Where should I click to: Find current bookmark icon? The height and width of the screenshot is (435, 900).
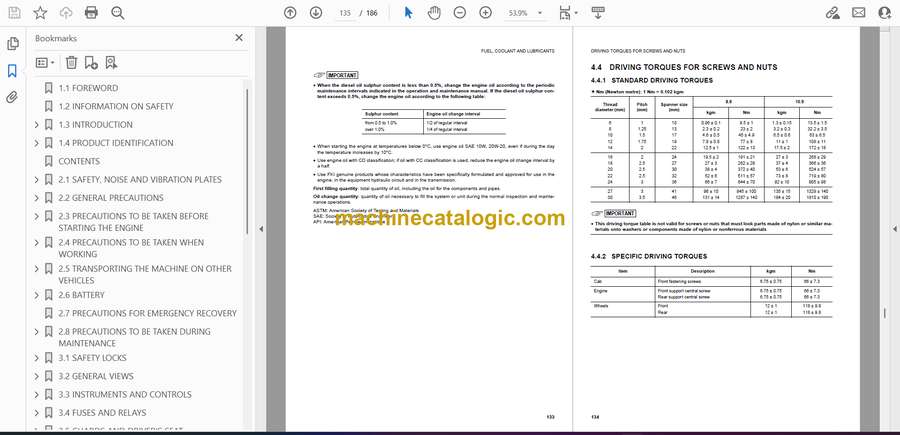111,63
